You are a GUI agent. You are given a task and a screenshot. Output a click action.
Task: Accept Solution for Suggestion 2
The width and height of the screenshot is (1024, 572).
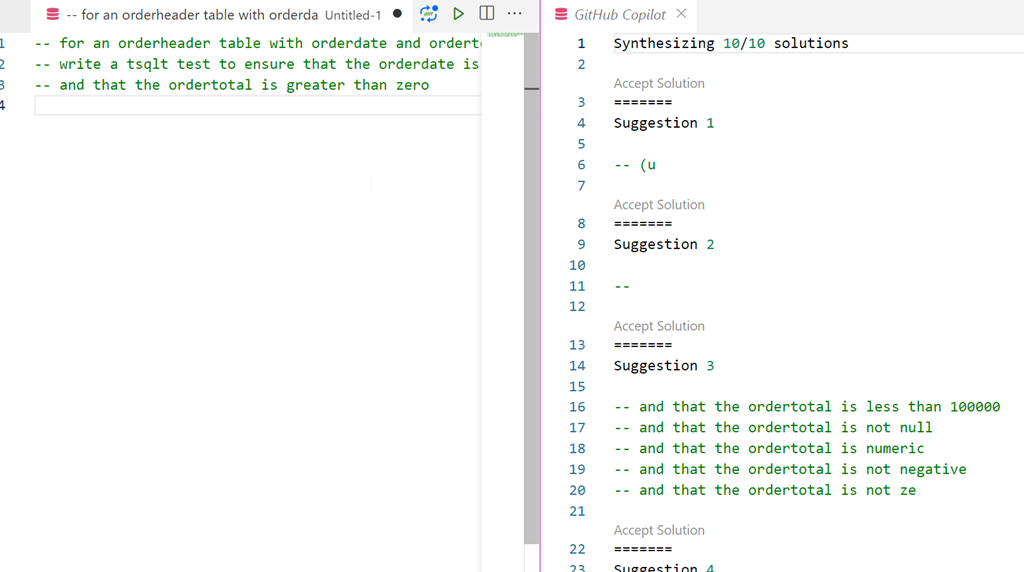point(659,204)
